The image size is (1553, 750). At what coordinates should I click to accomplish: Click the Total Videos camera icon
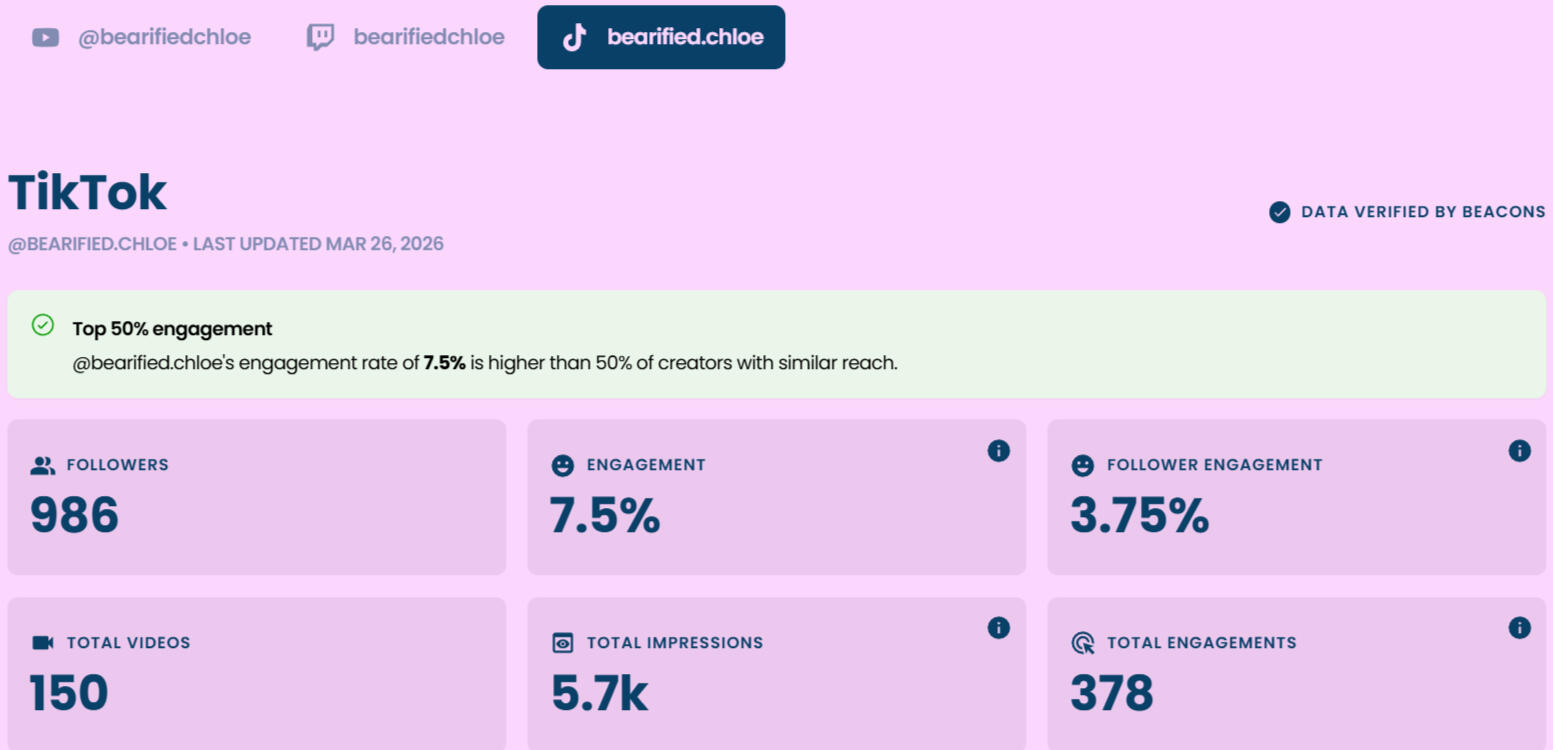tap(43, 643)
